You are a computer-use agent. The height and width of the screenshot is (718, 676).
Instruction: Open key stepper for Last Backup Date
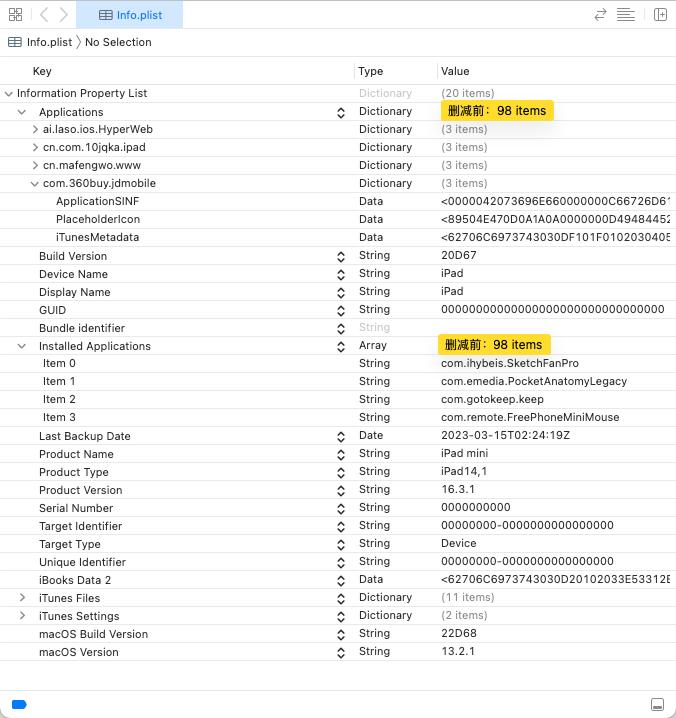(341, 436)
